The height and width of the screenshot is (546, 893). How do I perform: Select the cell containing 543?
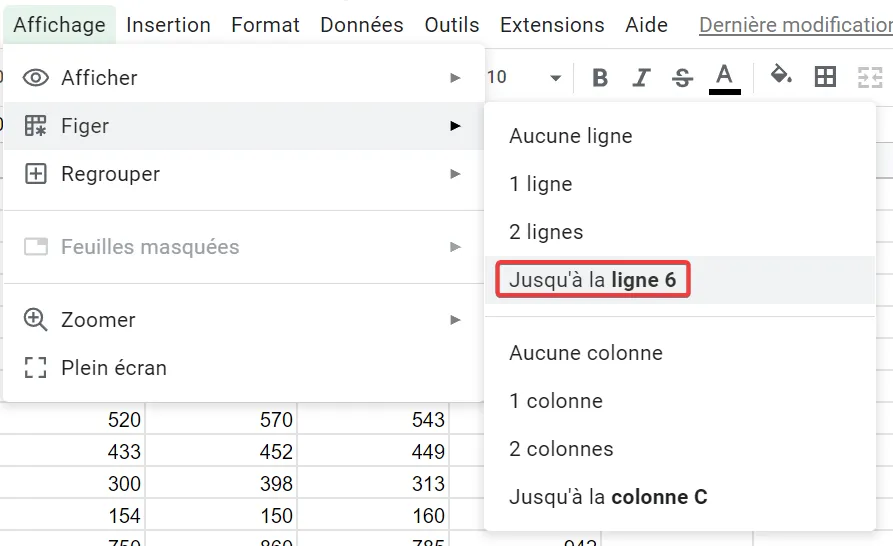[373, 420]
